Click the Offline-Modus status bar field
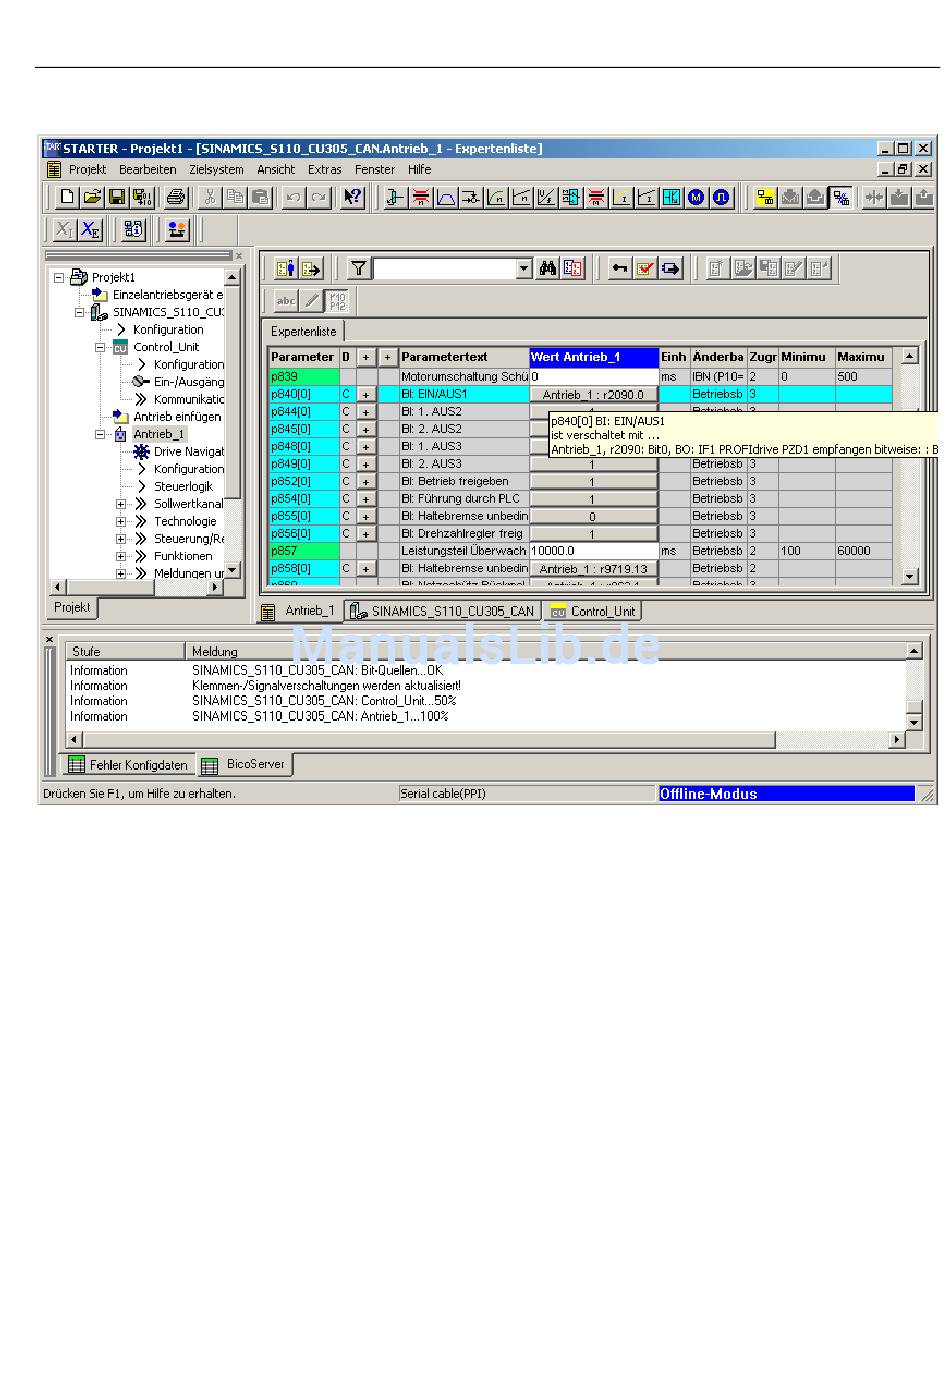The width and height of the screenshot is (950, 1397). pyautogui.click(x=786, y=794)
